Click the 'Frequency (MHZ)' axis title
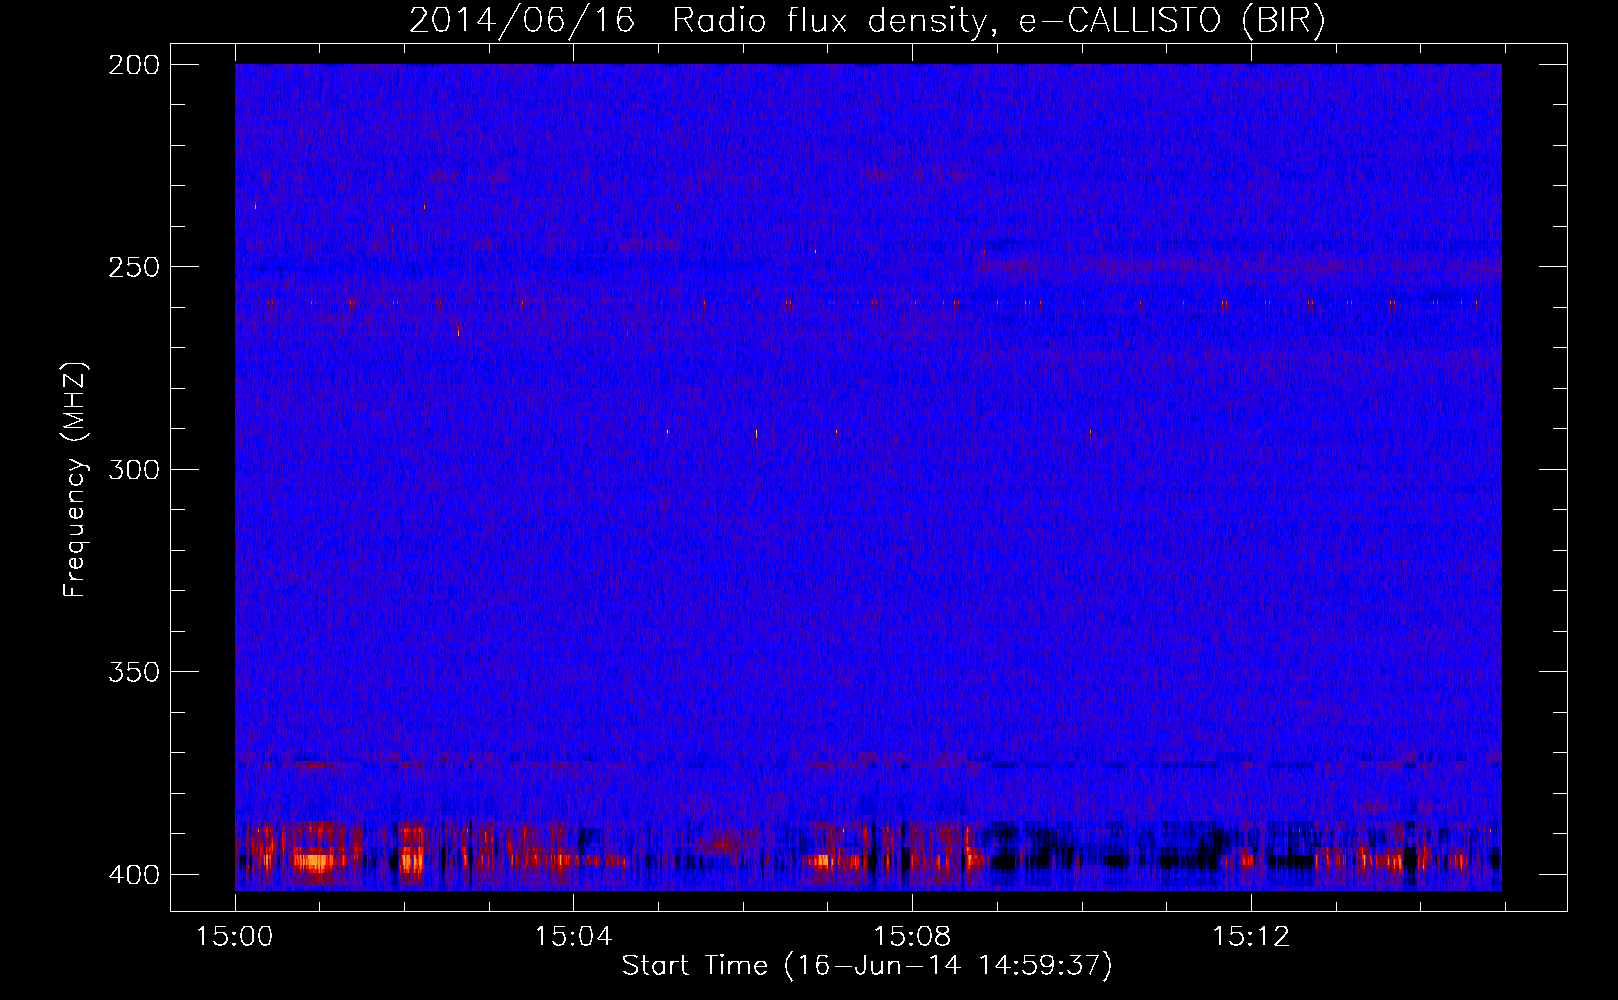This screenshot has width=1618, height=1000. pyautogui.click(x=75, y=479)
